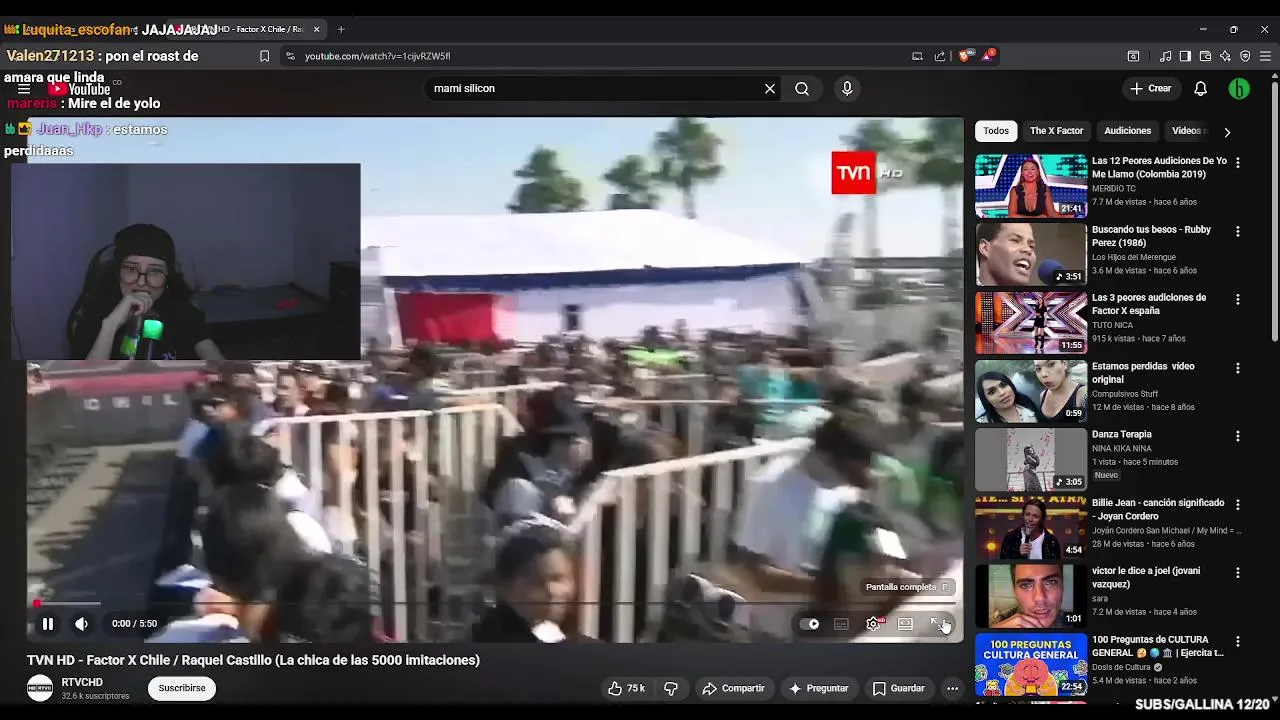Open the YouTube hamburger guide menu
1280x720 pixels.
pyautogui.click(x=23, y=89)
